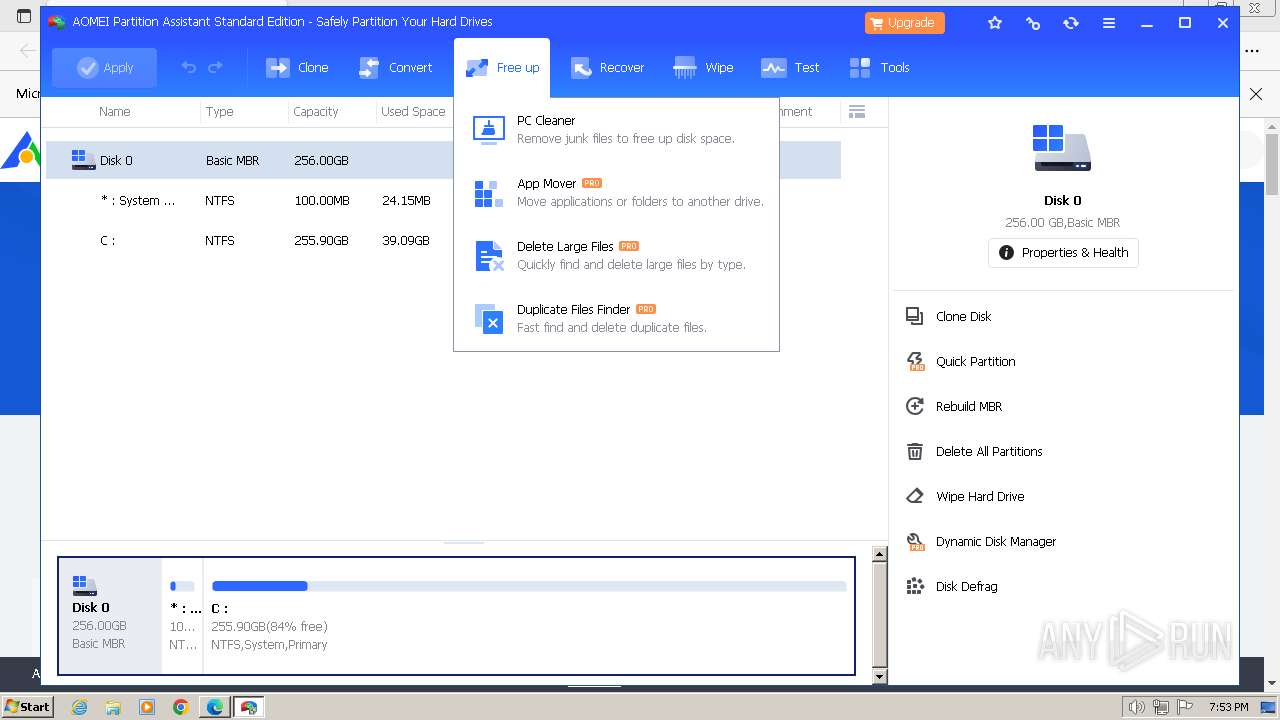1280x720 pixels.
Task: Click Delete All Partitions option
Action: coord(989,451)
